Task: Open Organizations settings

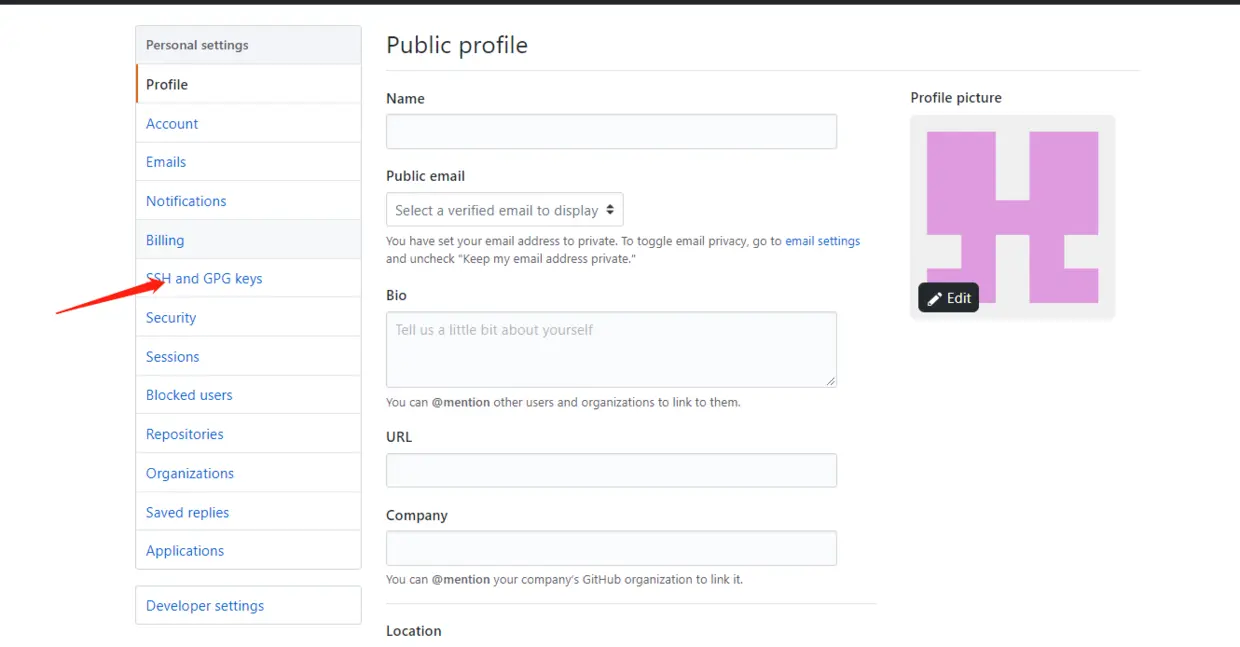Action: [190, 473]
